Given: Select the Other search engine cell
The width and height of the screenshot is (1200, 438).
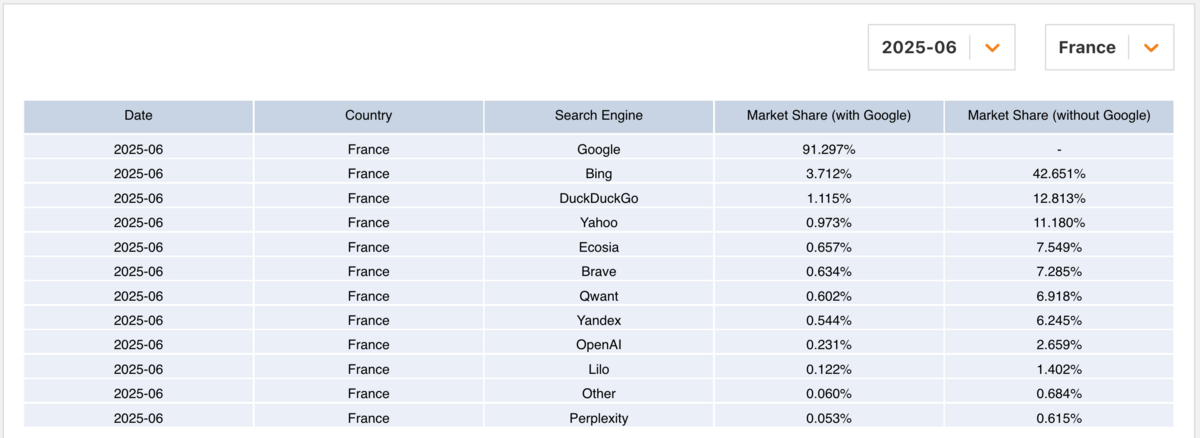Looking at the screenshot, I should point(599,394).
